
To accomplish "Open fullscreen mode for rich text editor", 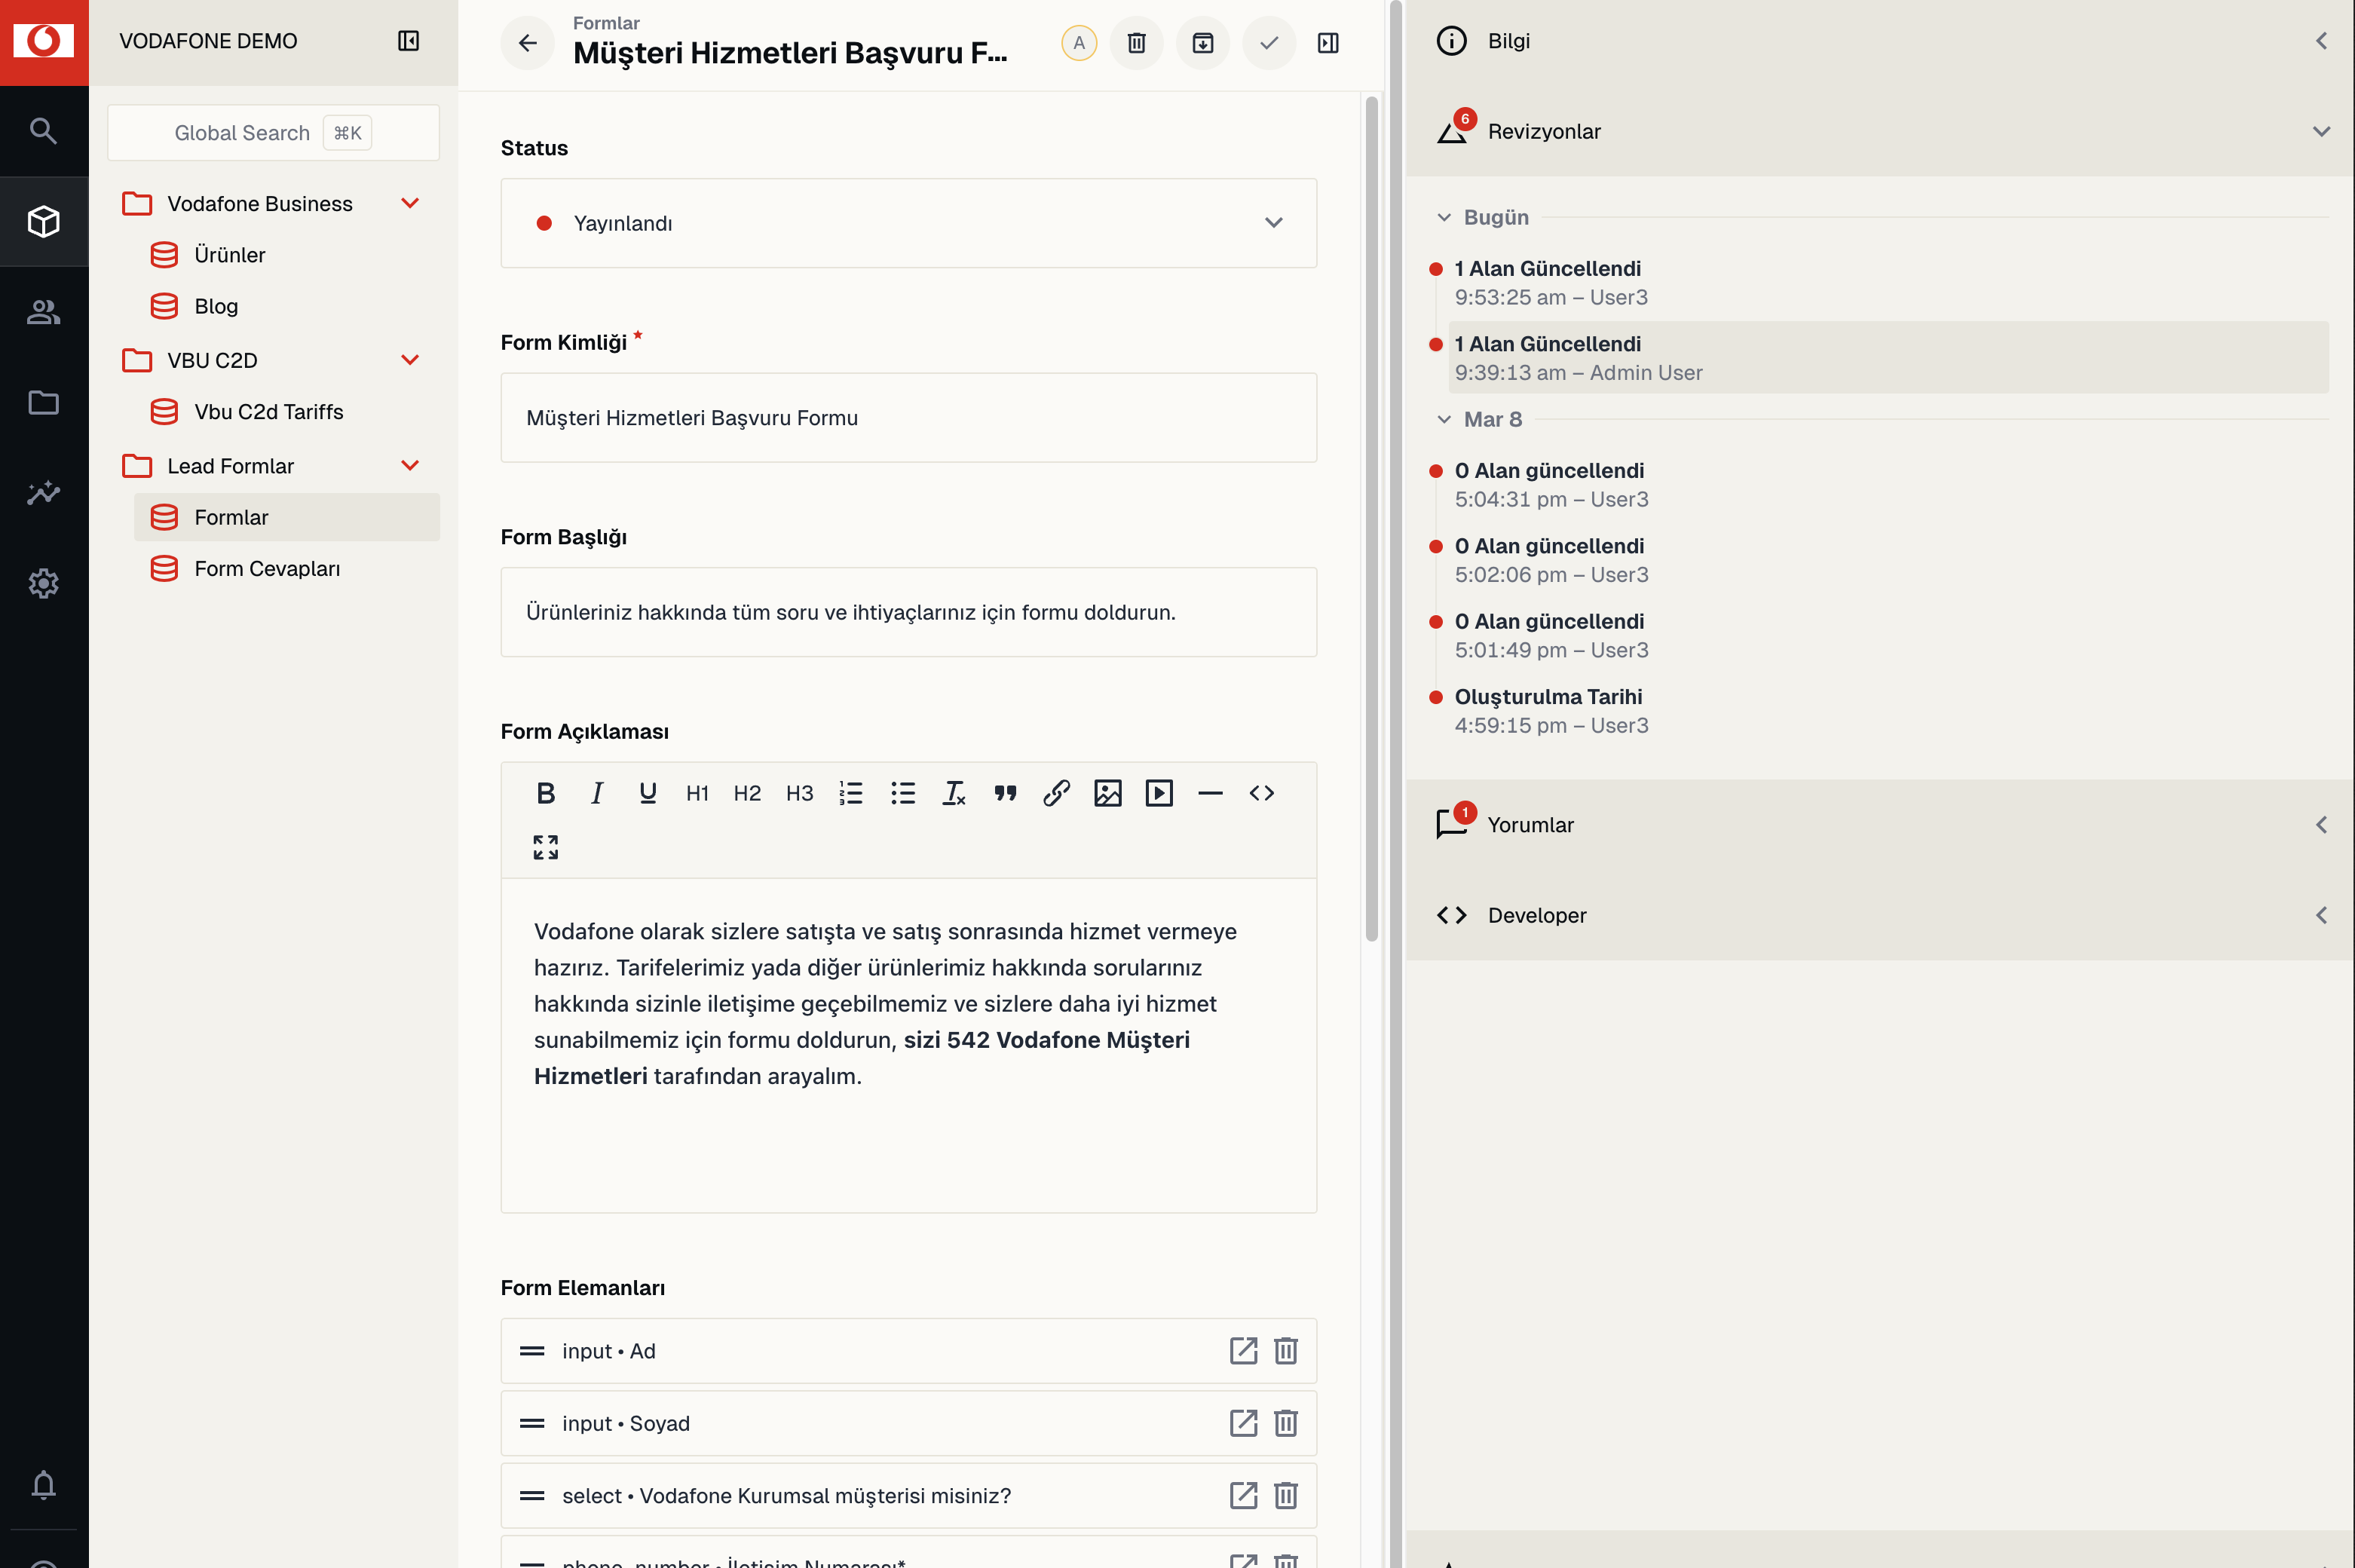I will click(x=545, y=847).
